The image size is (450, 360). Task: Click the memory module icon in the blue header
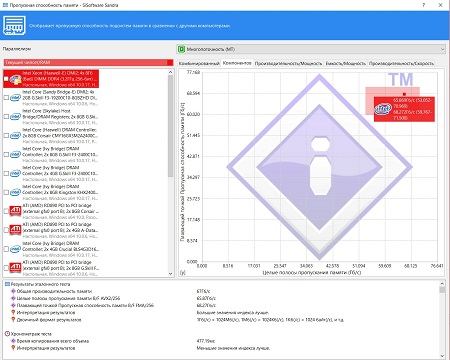tap(14, 26)
